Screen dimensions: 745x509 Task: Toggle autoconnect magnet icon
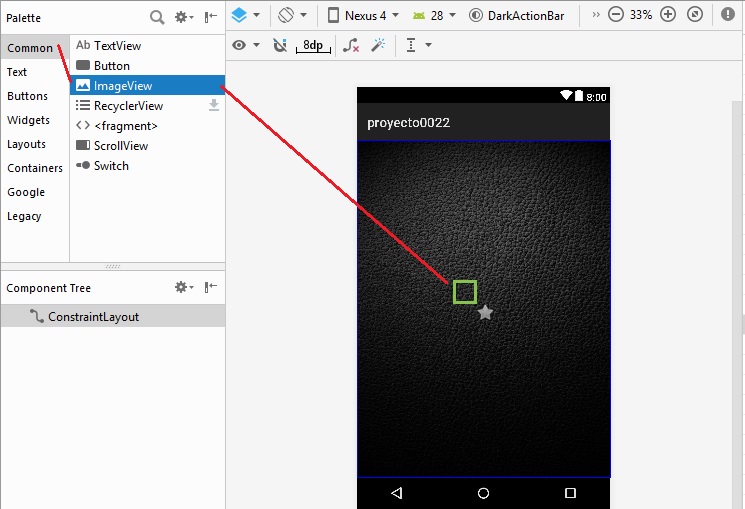(280, 45)
